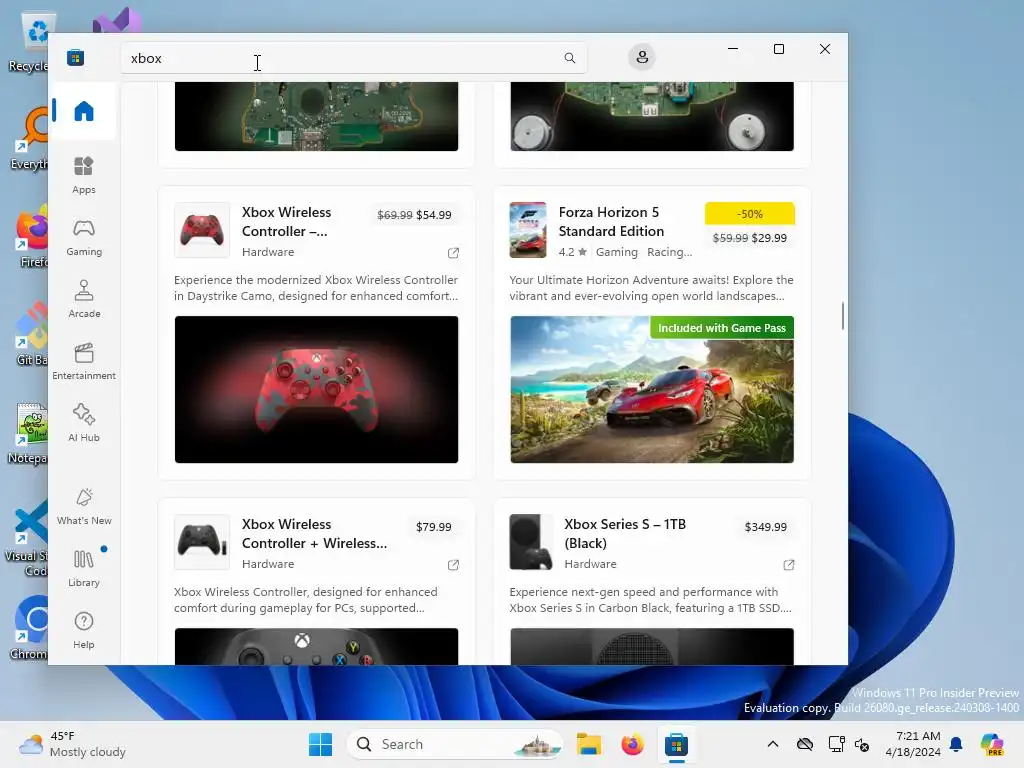Open external link icon for Daystrike Camo controller
Image resolution: width=1024 pixels, height=768 pixels.
pos(453,253)
